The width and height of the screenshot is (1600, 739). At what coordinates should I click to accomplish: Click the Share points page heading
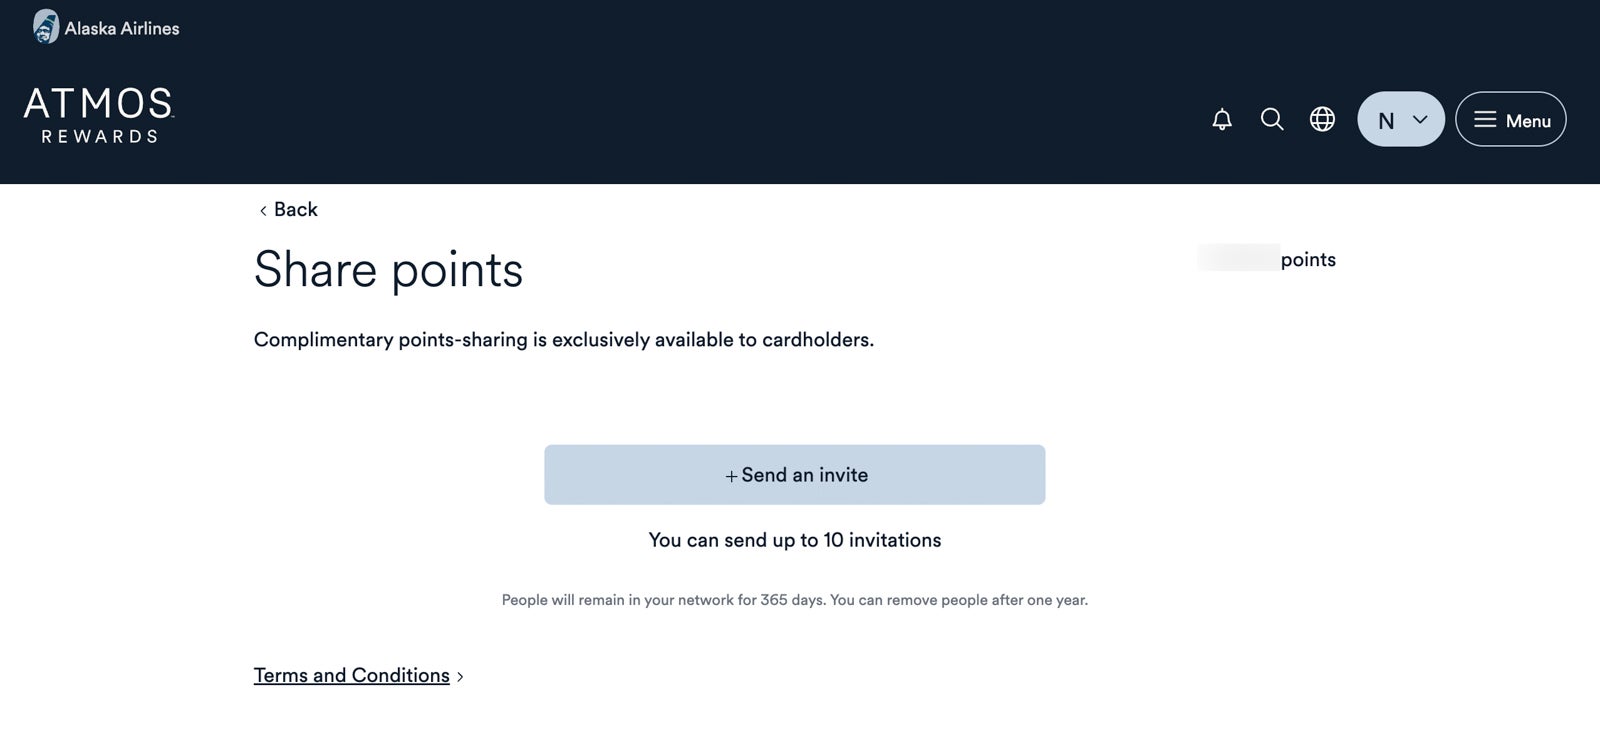coord(389,269)
